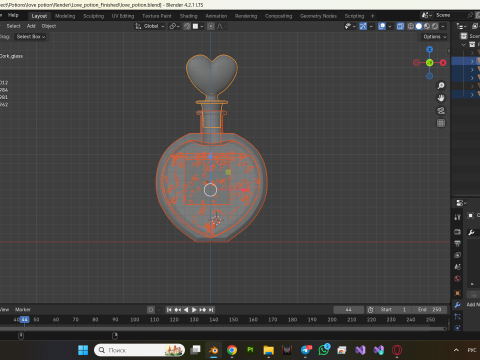This screenshot has height=360, width=480.
Task: Click the current frame field showing 44
Action: (x=349, y=310)
